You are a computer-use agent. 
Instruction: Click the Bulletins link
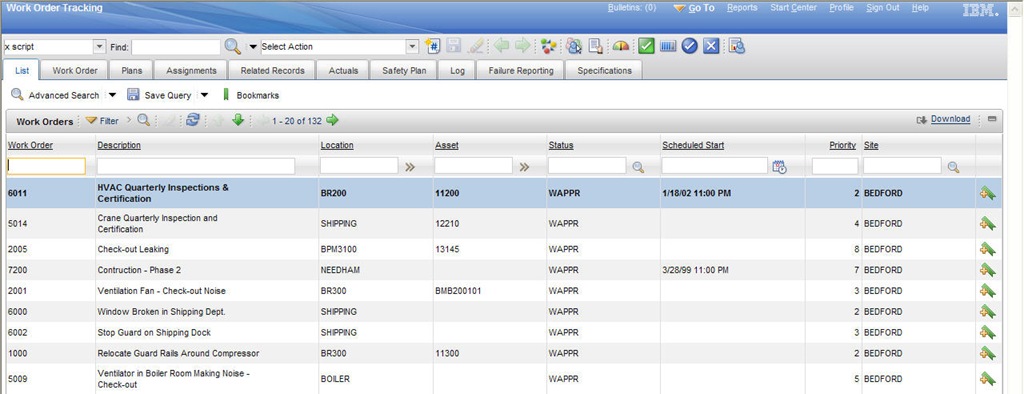pyautogui.click(x=632, y=8)
